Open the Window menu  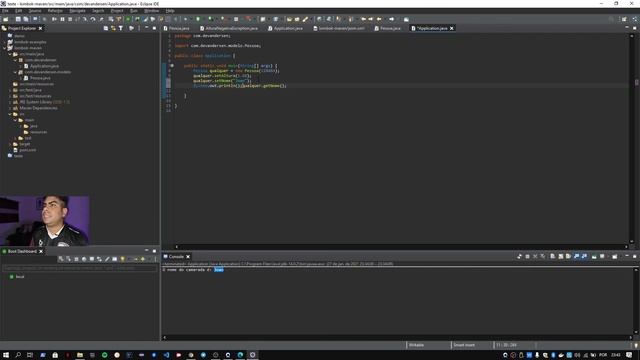151,11
